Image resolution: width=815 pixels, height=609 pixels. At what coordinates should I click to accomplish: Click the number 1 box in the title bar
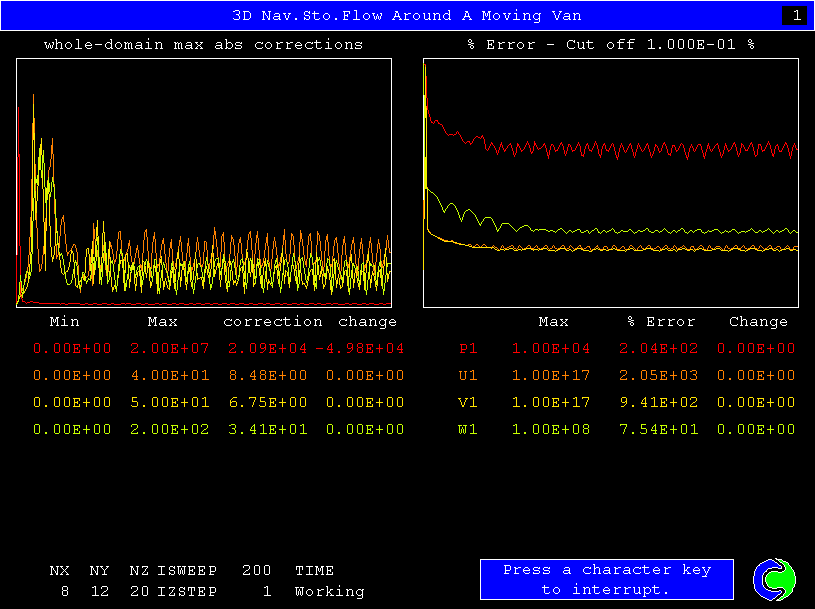click(795, 16)
